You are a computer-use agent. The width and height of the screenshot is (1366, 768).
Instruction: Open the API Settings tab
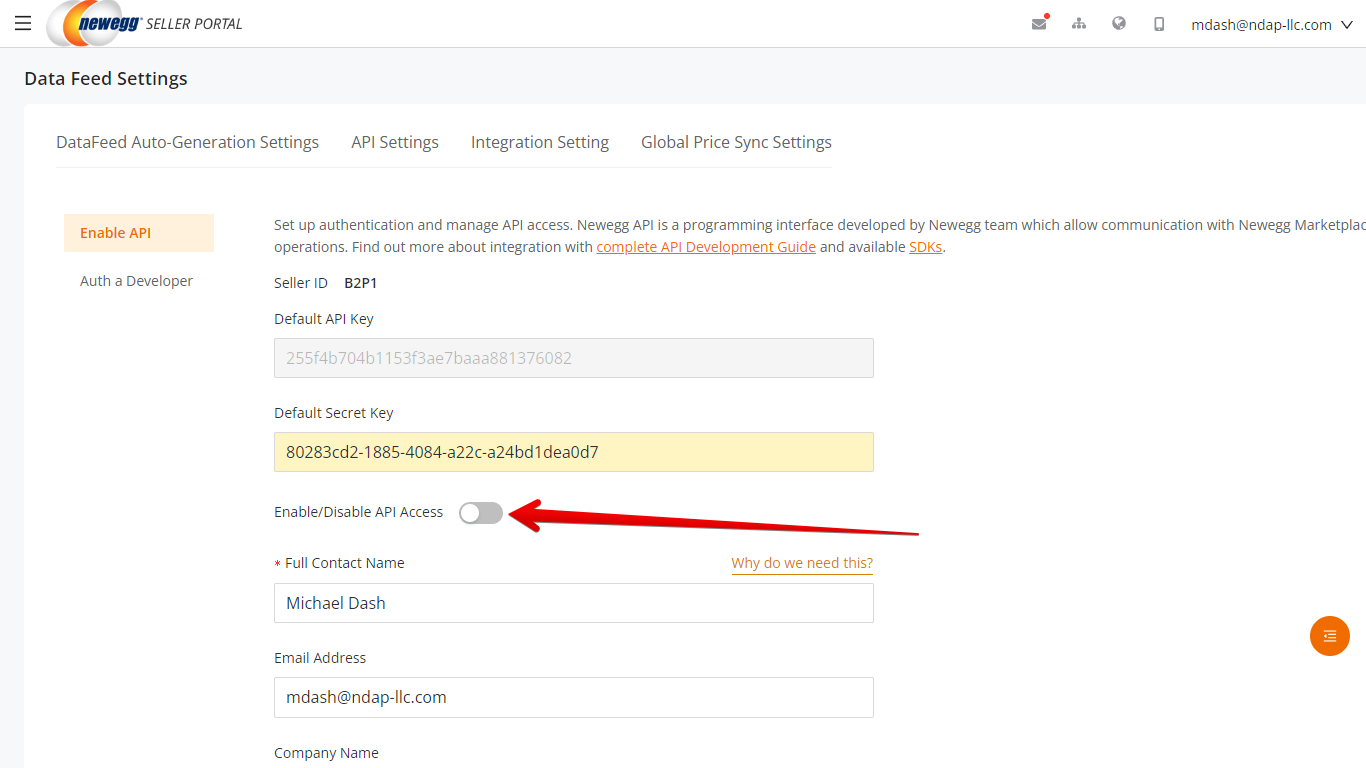(395, 142)
